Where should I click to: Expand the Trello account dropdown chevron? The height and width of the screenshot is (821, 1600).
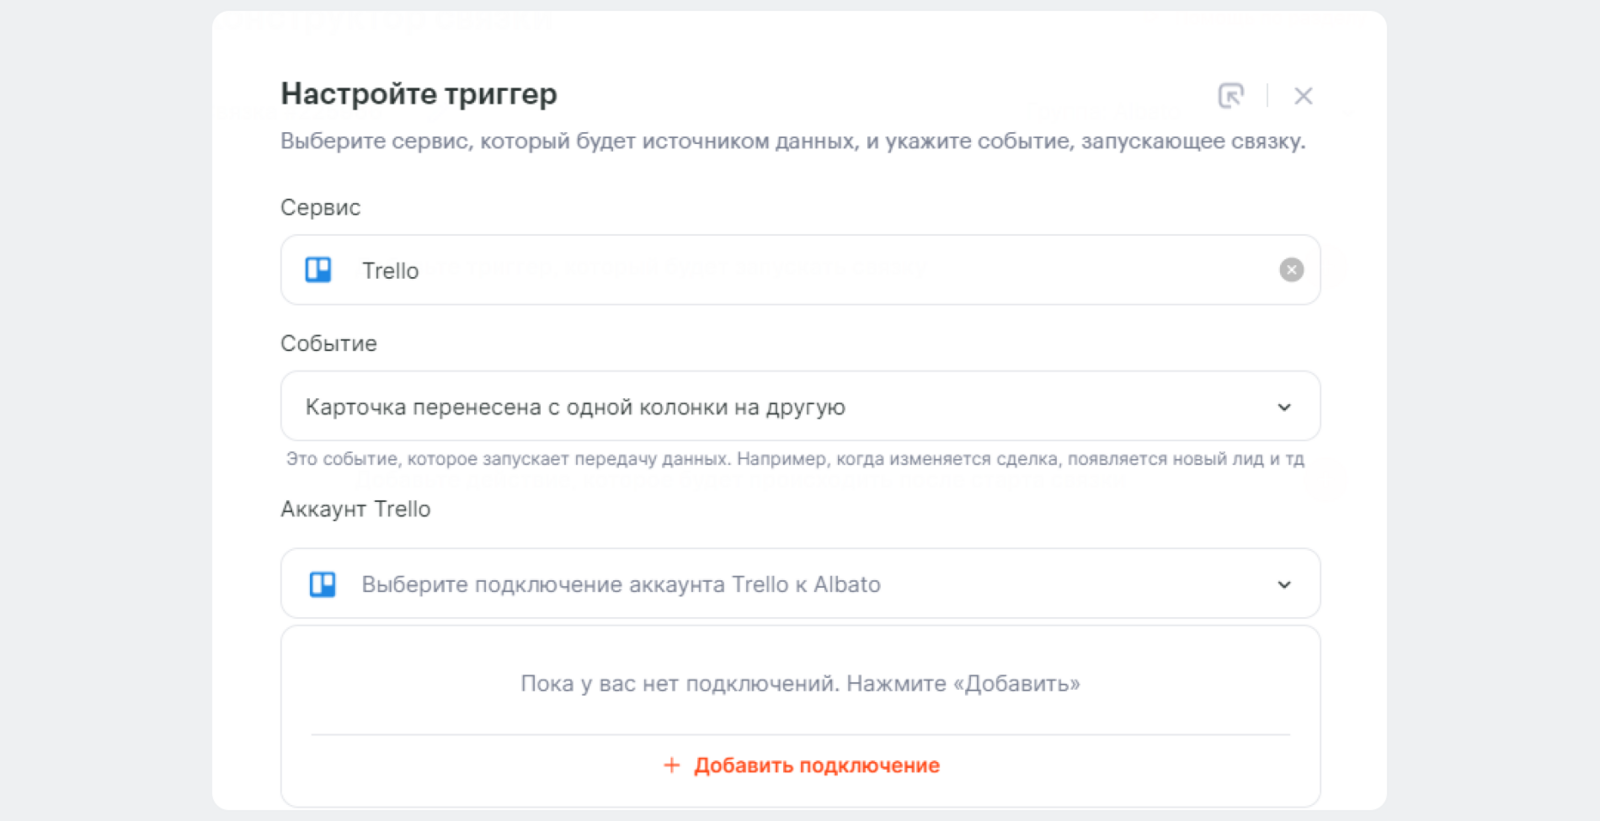click(1284, 585)
